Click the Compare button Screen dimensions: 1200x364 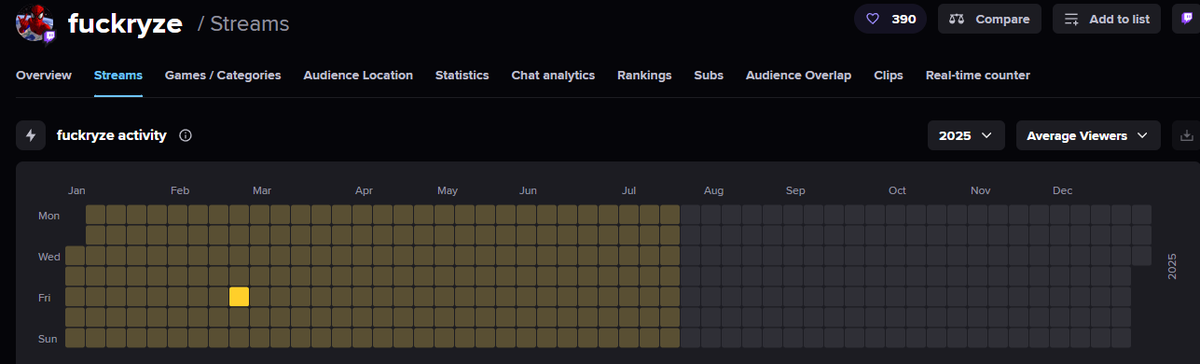pyautogui.click(x=989, y=19)
